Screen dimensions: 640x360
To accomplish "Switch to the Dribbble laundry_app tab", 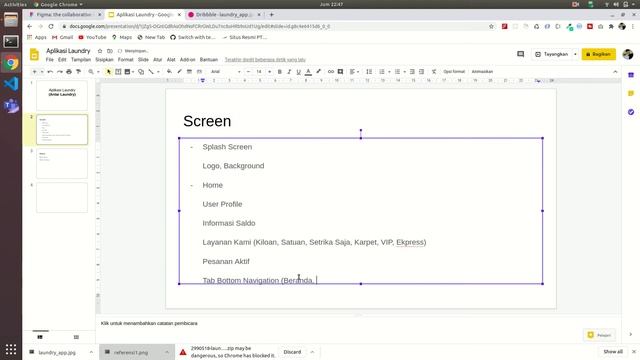I will point(223,15).
